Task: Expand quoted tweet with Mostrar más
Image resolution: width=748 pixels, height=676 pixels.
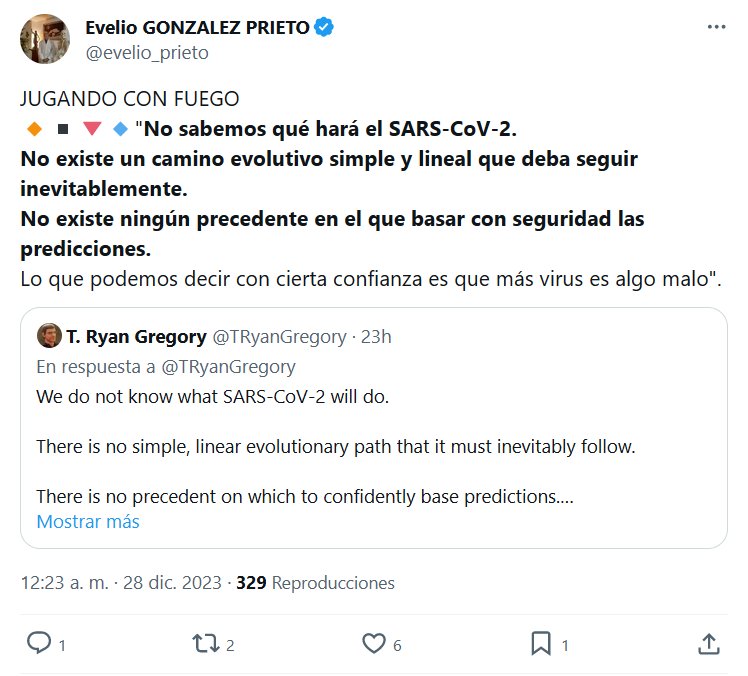Action: [x=88, y=521]
